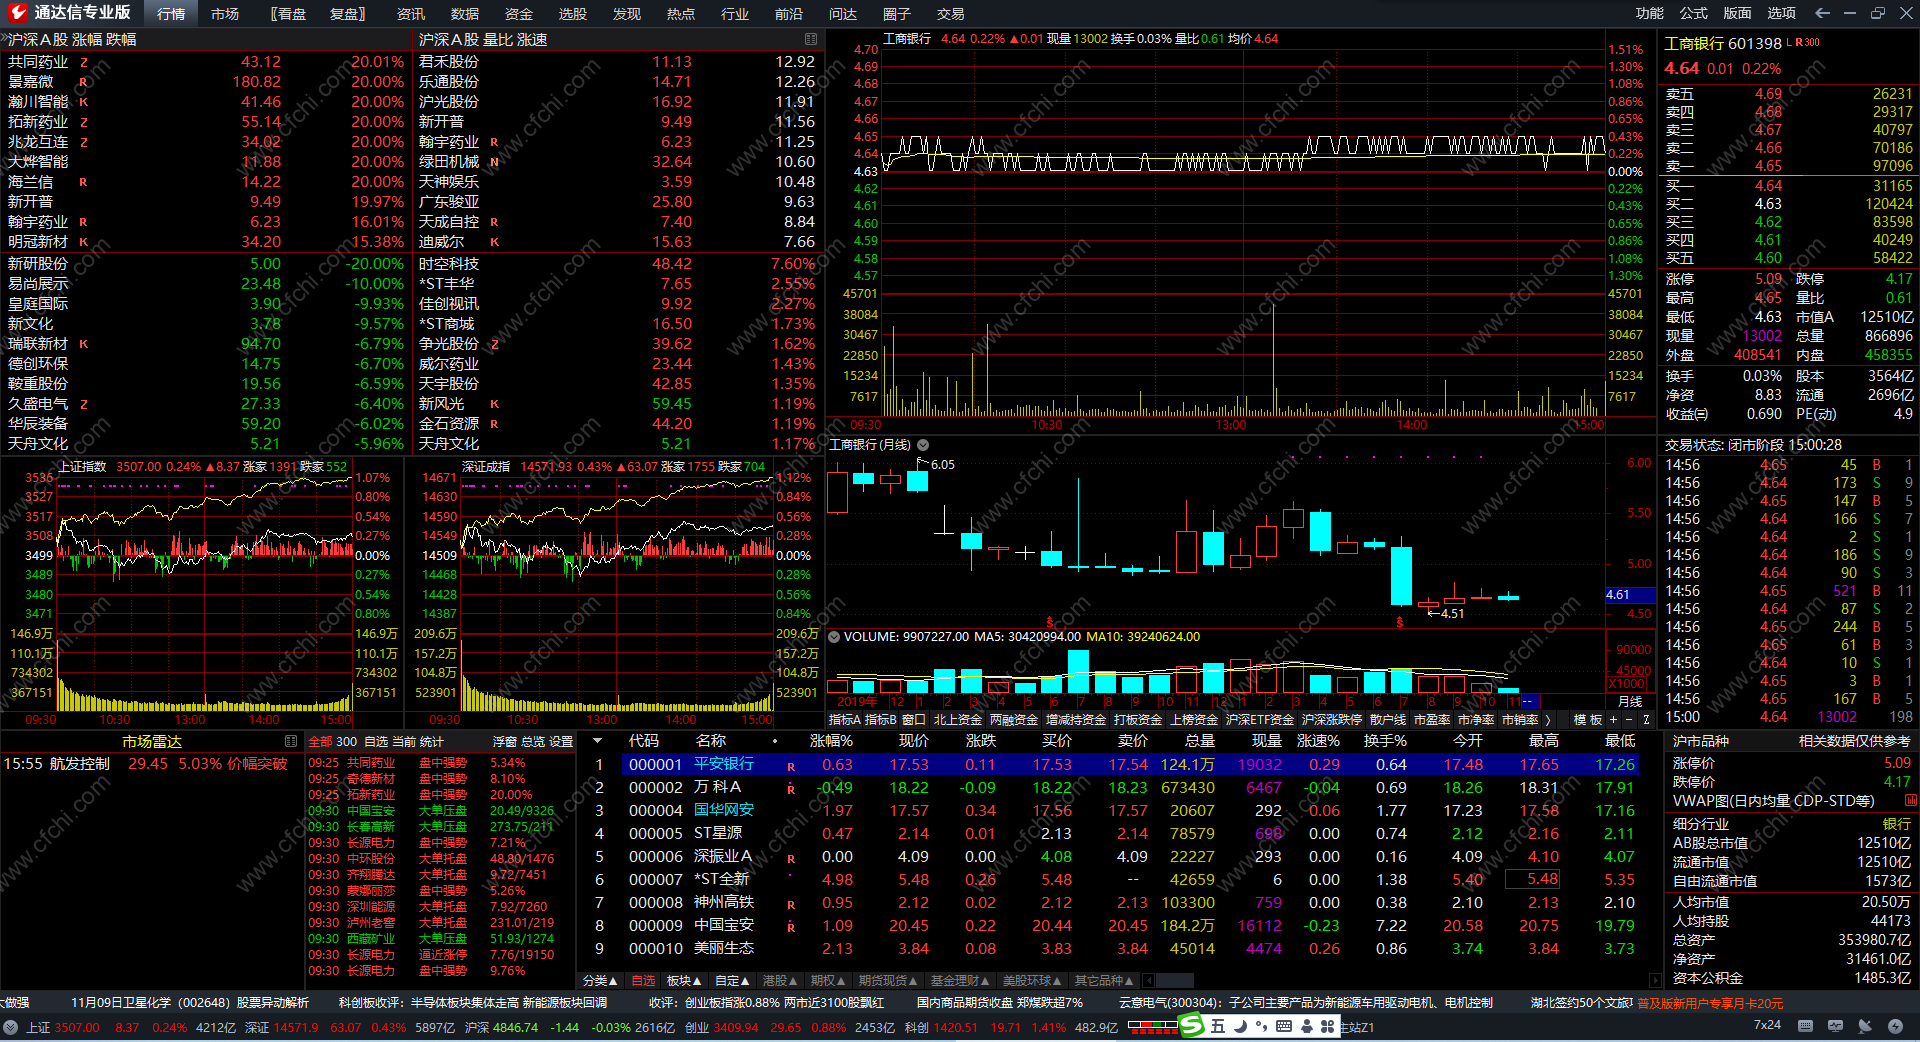Expand the 港股 menu tab
This screenshot has height=1042, width=1920.
780,981
